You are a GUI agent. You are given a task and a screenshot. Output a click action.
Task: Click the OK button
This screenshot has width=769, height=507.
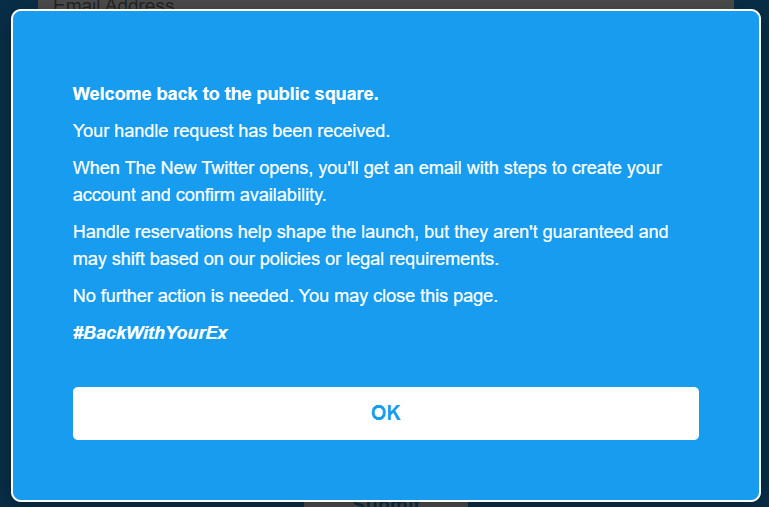pyautogui.click(x=385, y=413)
